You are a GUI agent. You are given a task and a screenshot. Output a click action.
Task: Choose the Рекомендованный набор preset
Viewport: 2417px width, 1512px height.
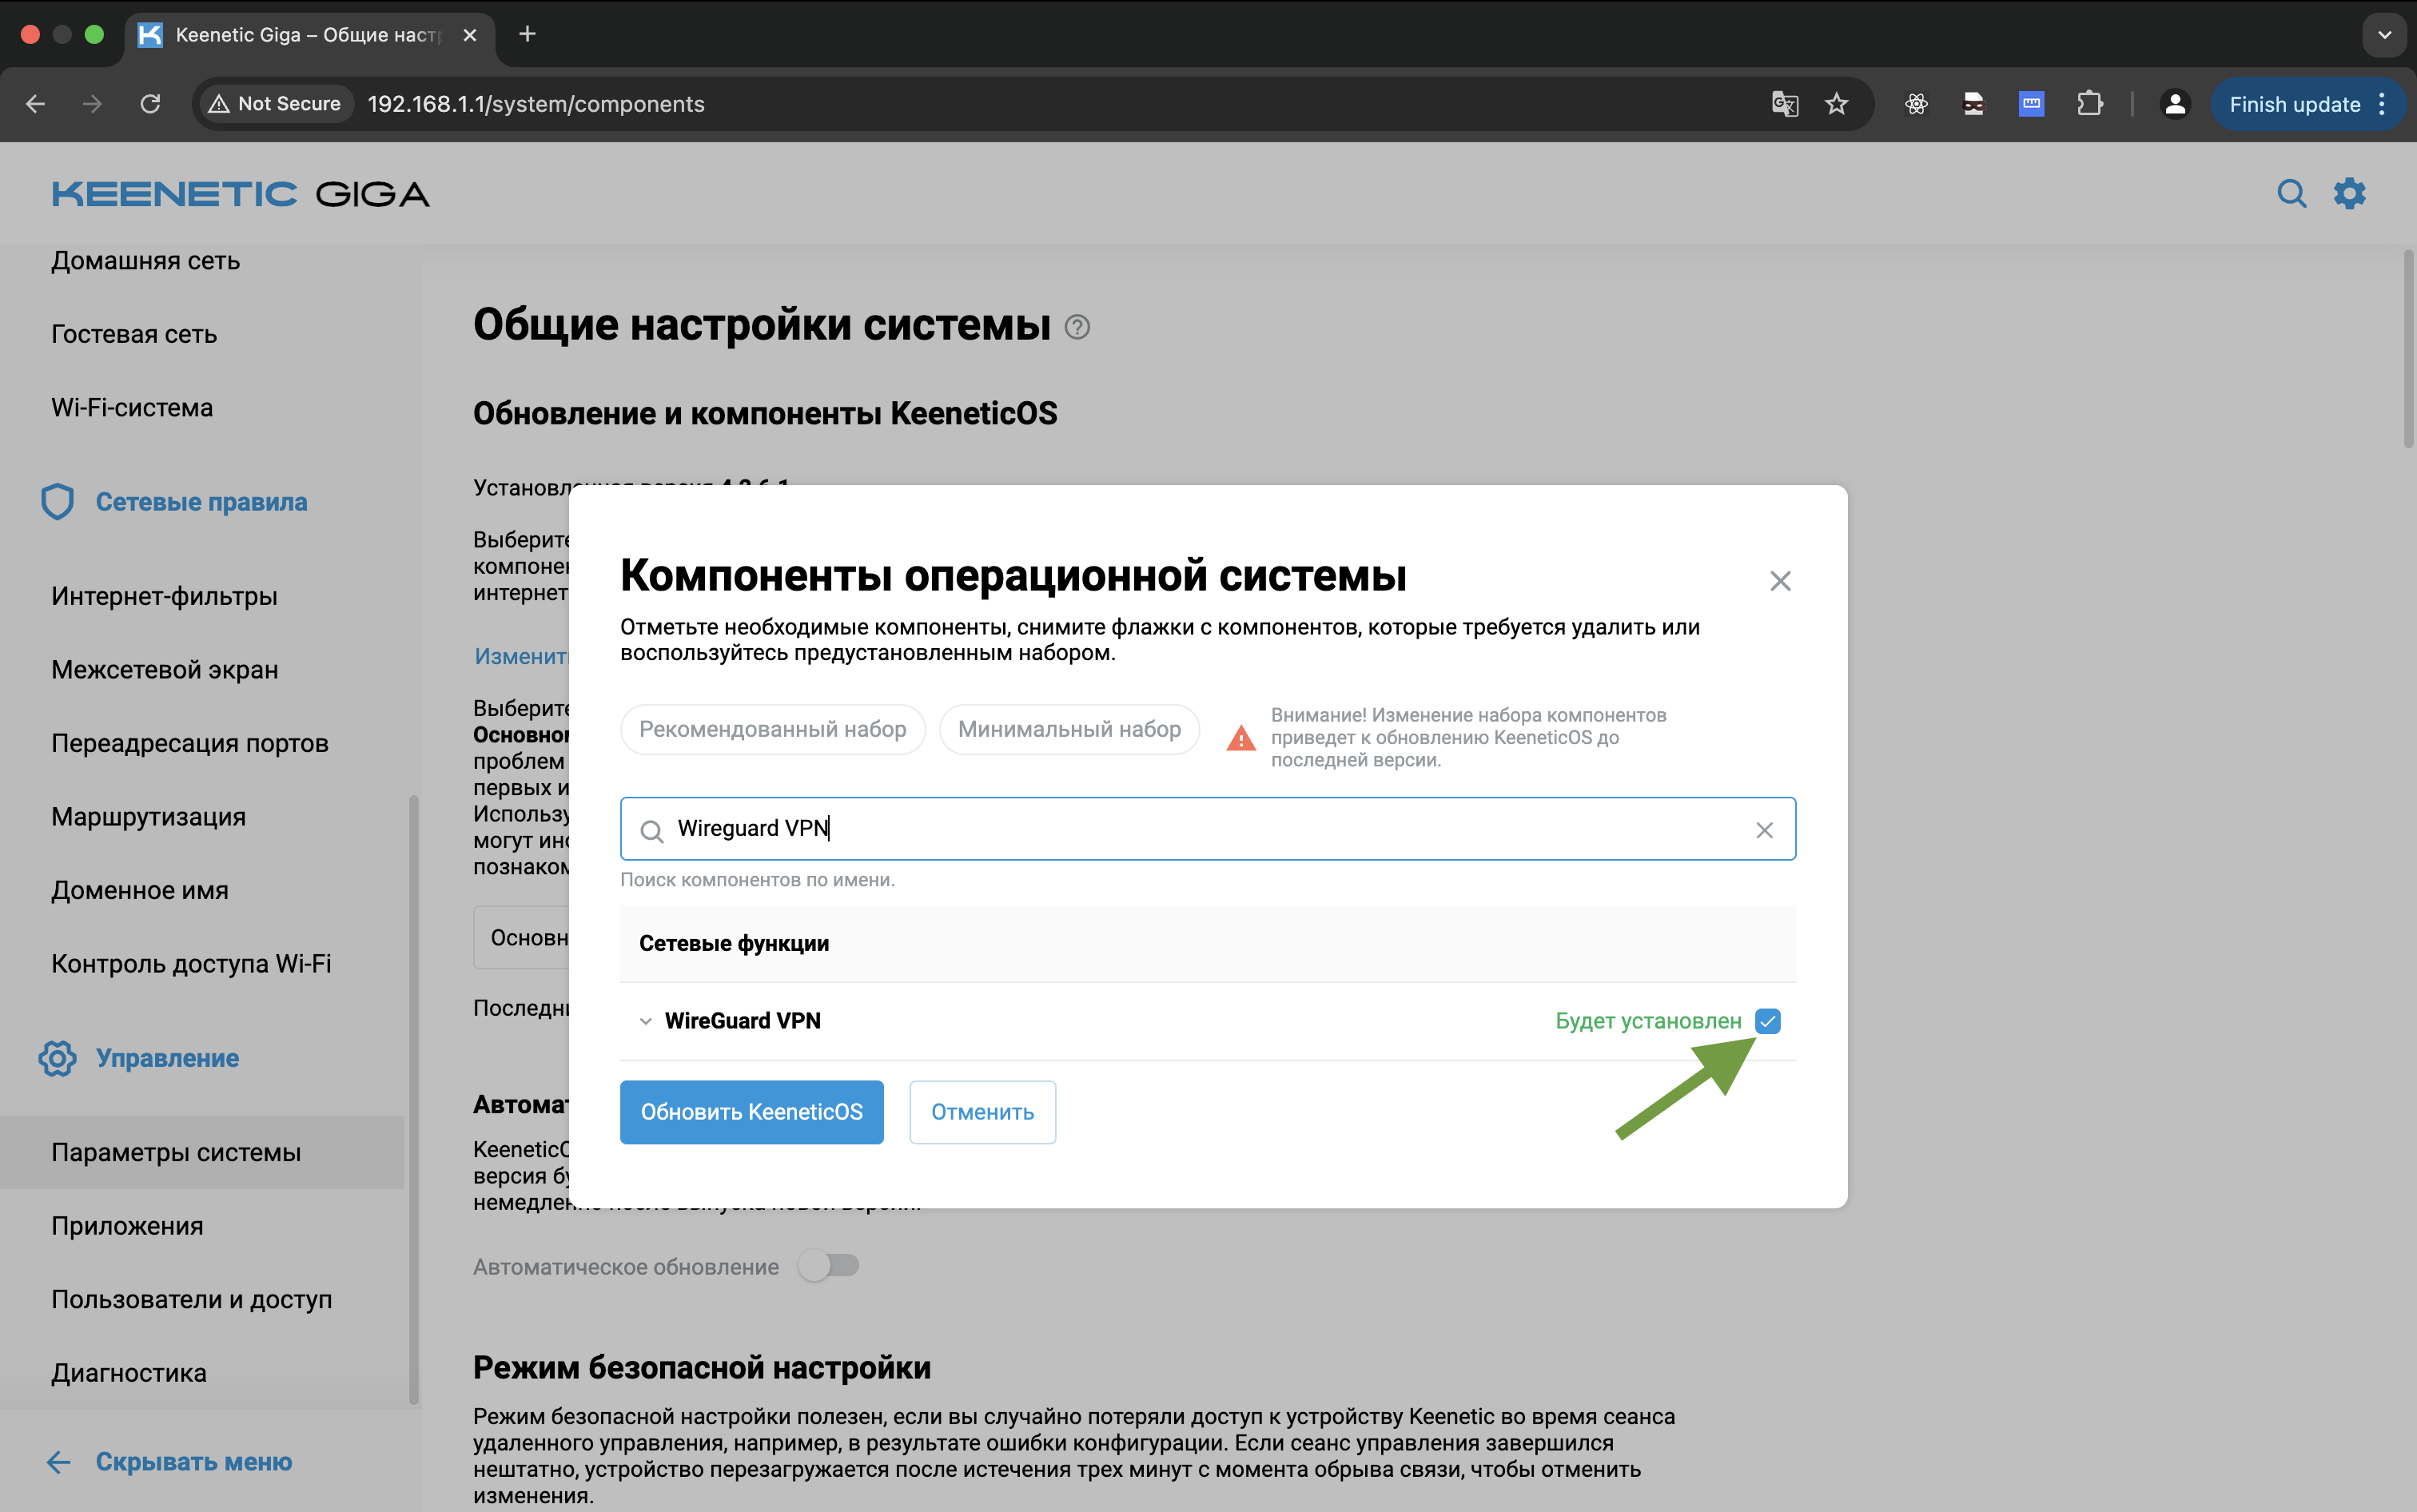[772, 729]
